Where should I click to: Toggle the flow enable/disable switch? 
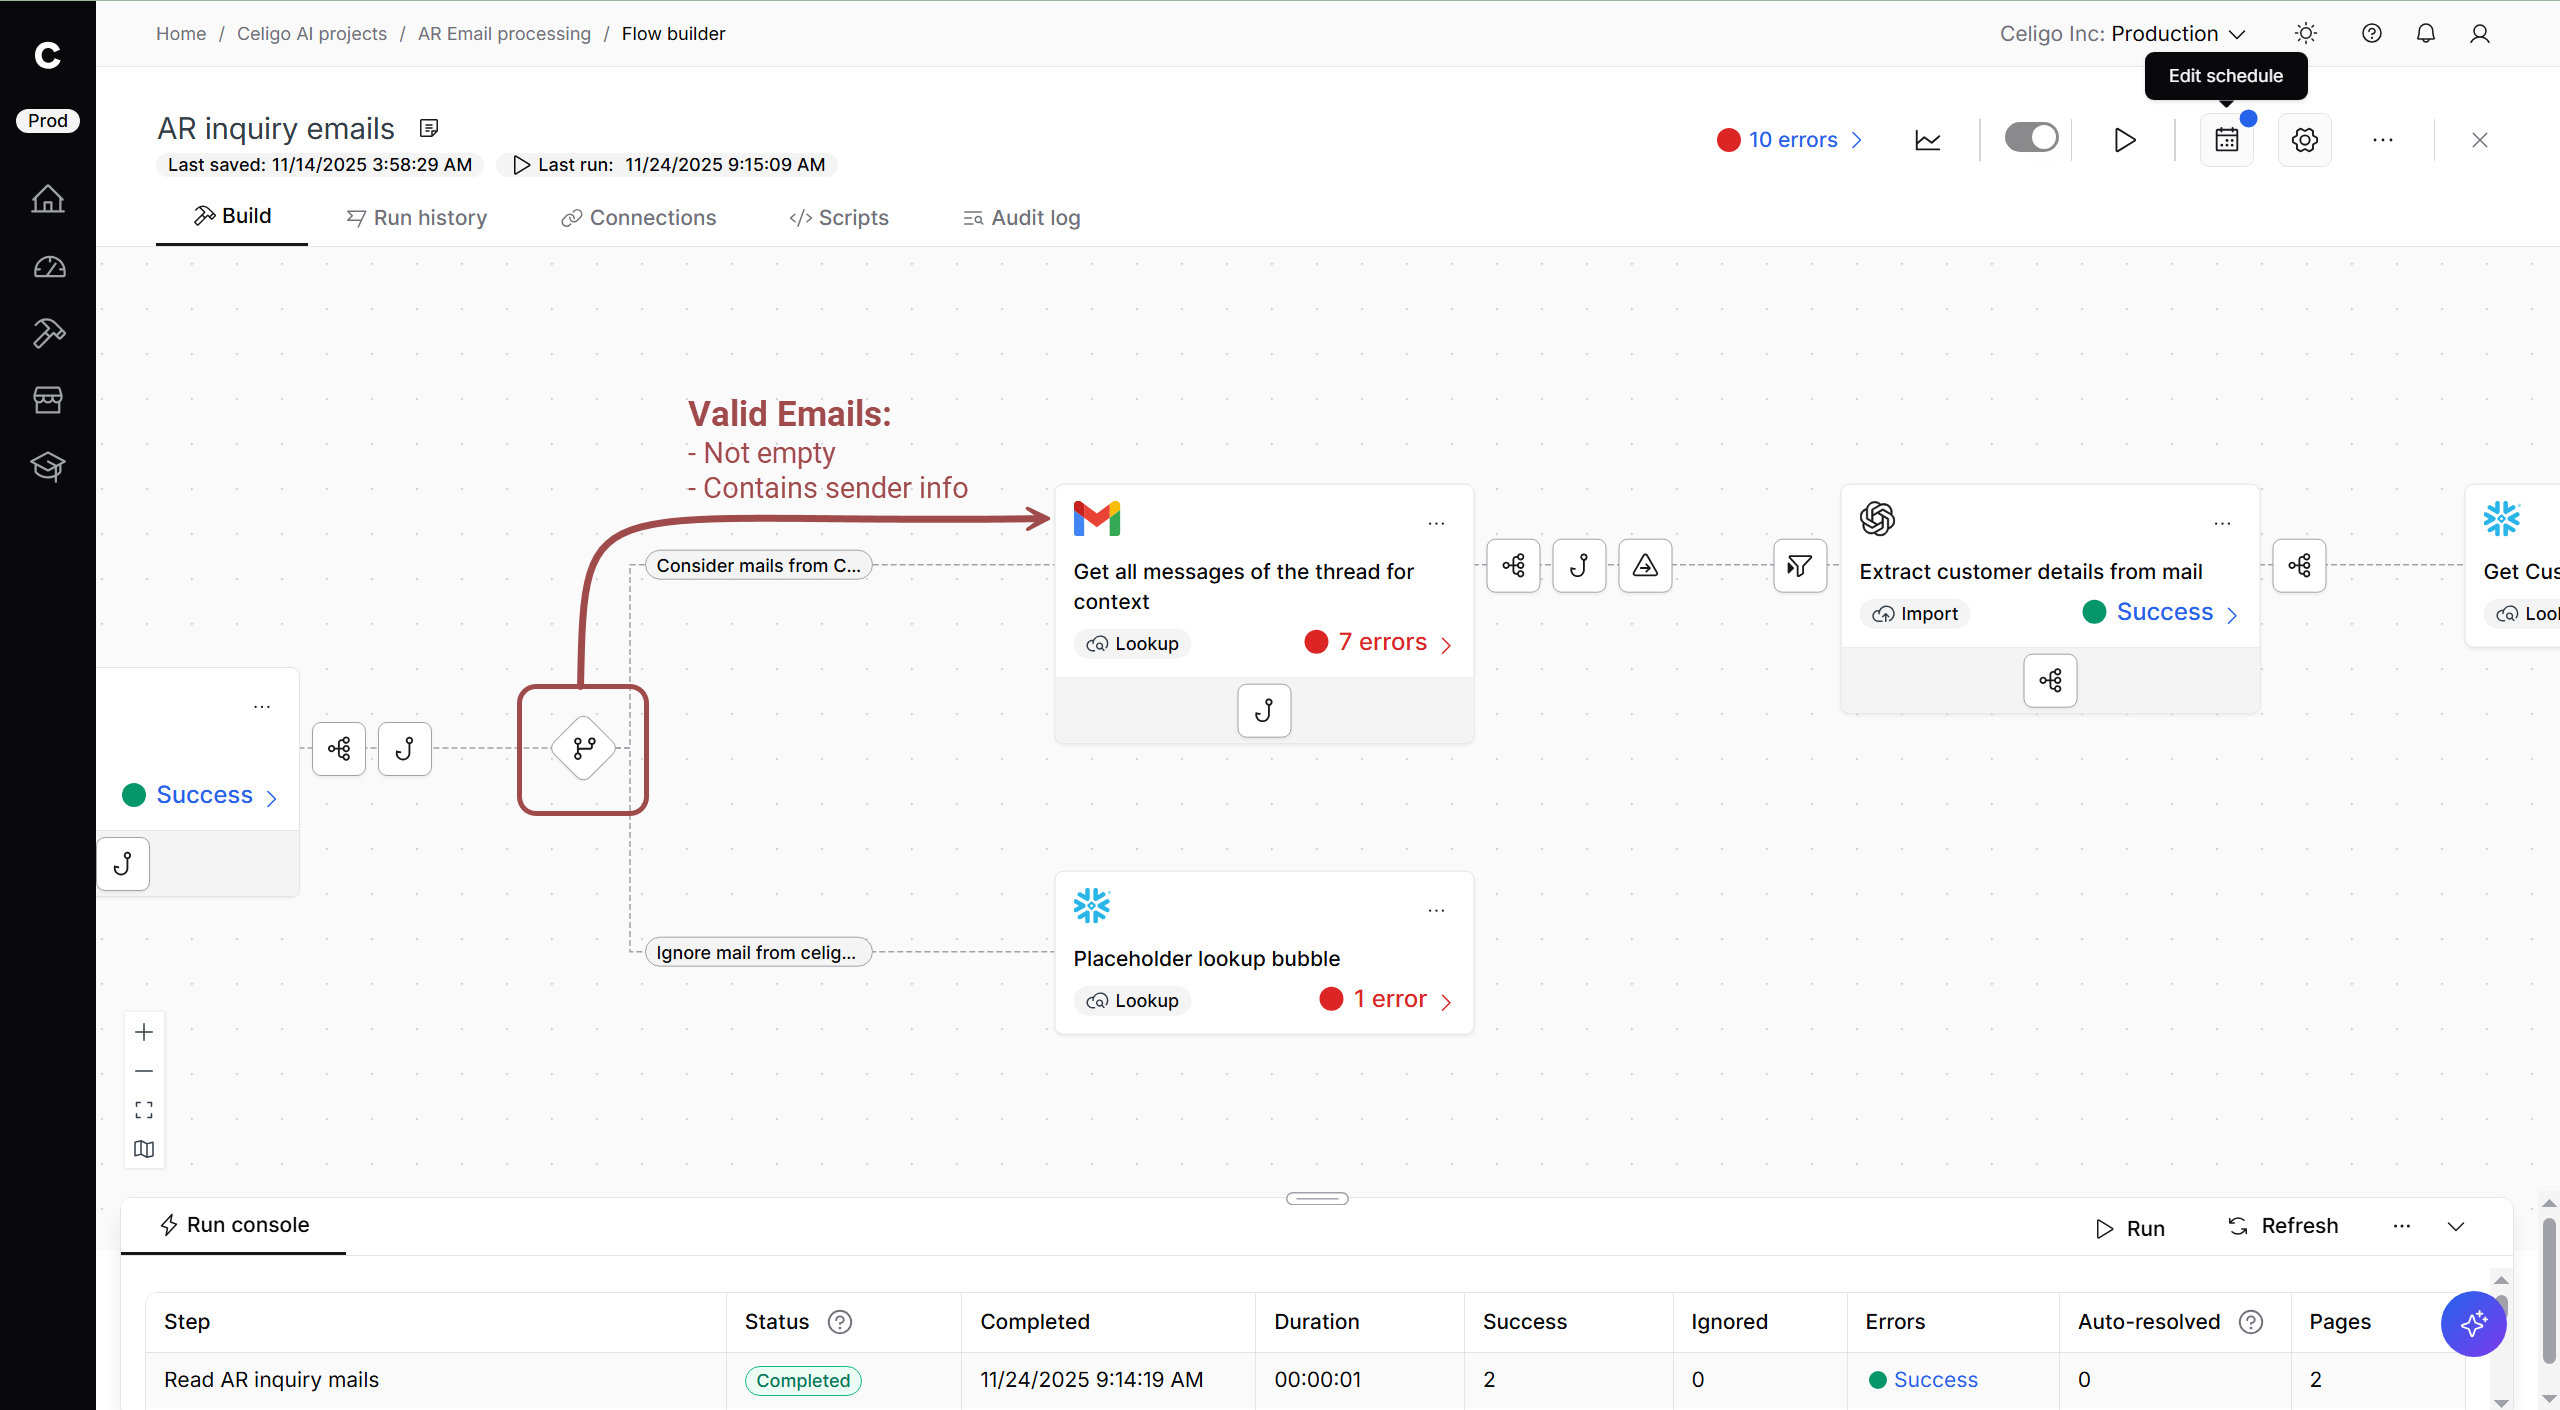(x=2031, y=138)
